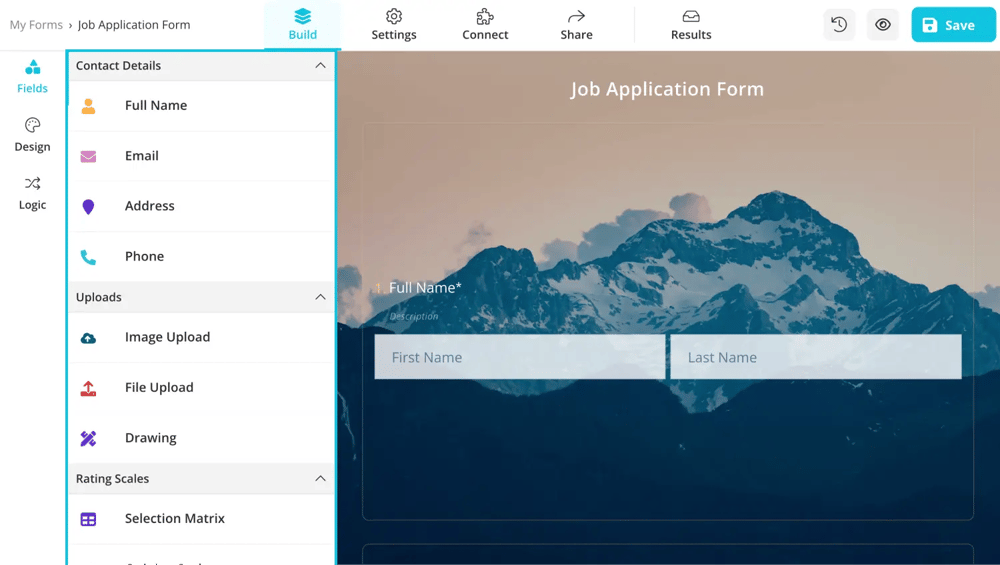The image size is (1000, 565).
Task: Add the Selection Matrix field label
Action: (x=175, y=518)
